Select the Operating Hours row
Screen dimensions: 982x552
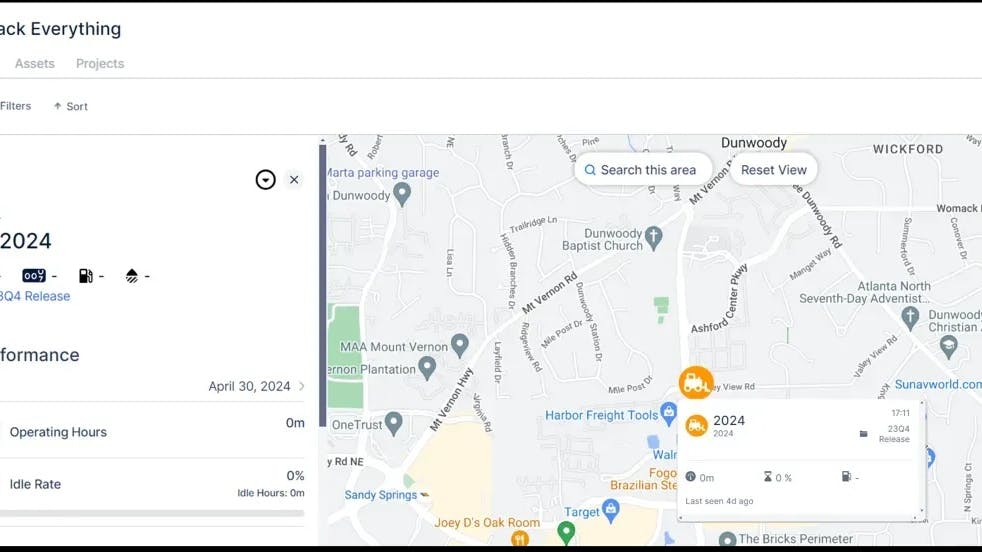[152, 430]
